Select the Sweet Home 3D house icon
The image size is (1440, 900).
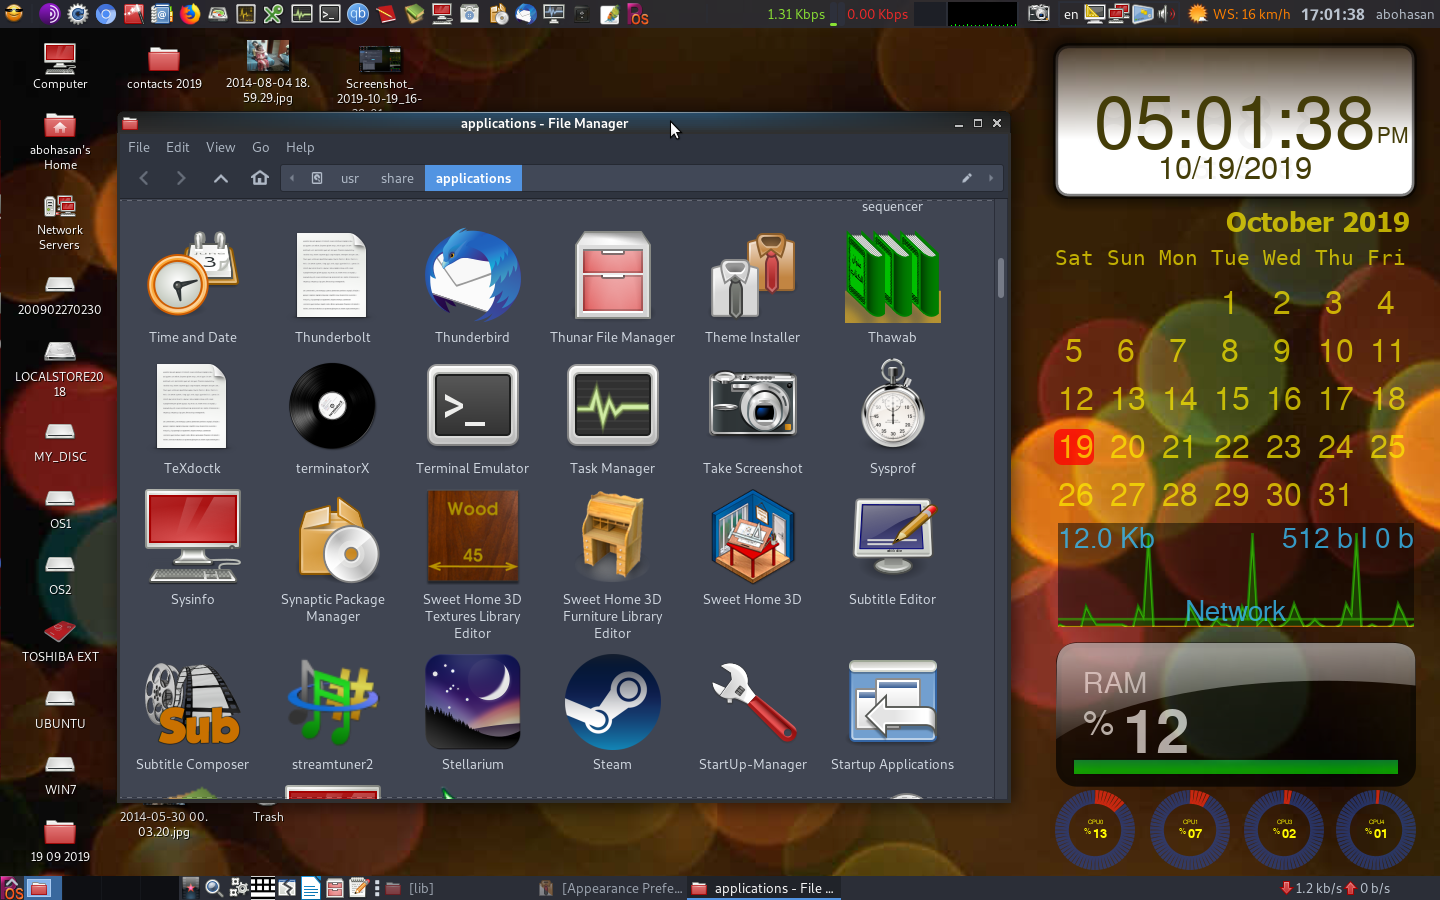coord(753,538)
